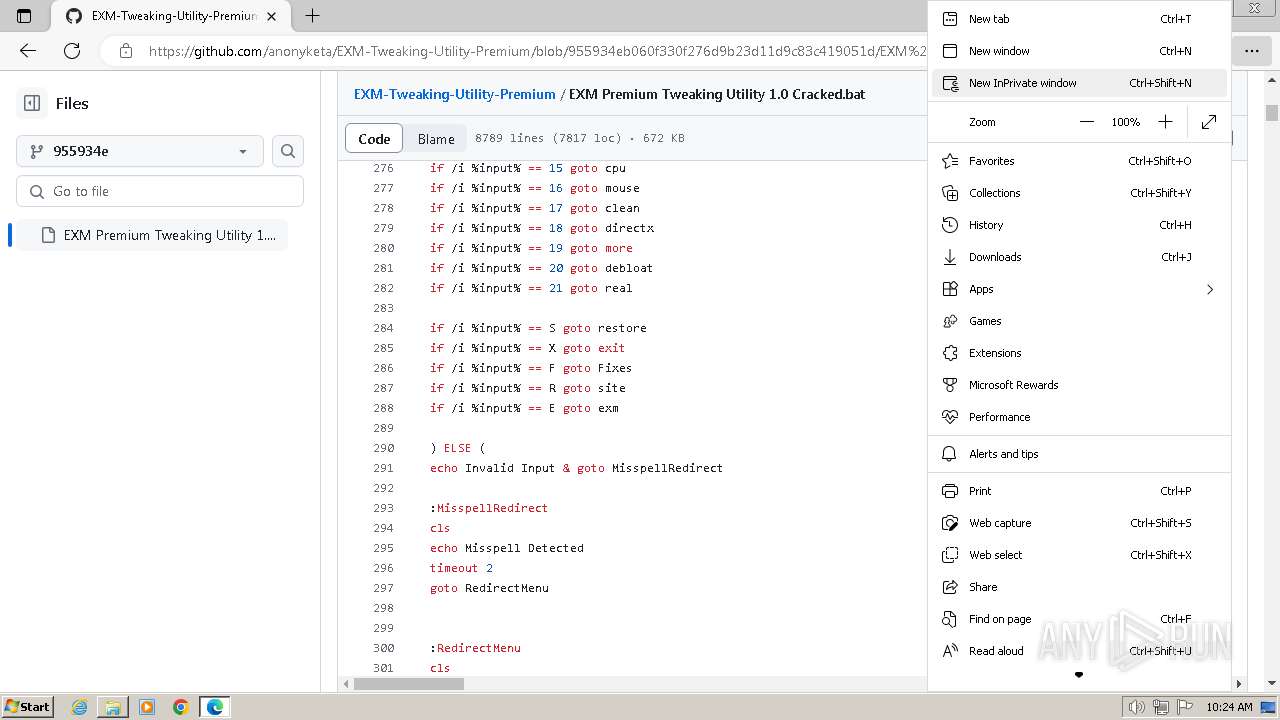Click line number 290
Image resolution: width=1280 pixels, height=720 pixels.
coord(383,448)
